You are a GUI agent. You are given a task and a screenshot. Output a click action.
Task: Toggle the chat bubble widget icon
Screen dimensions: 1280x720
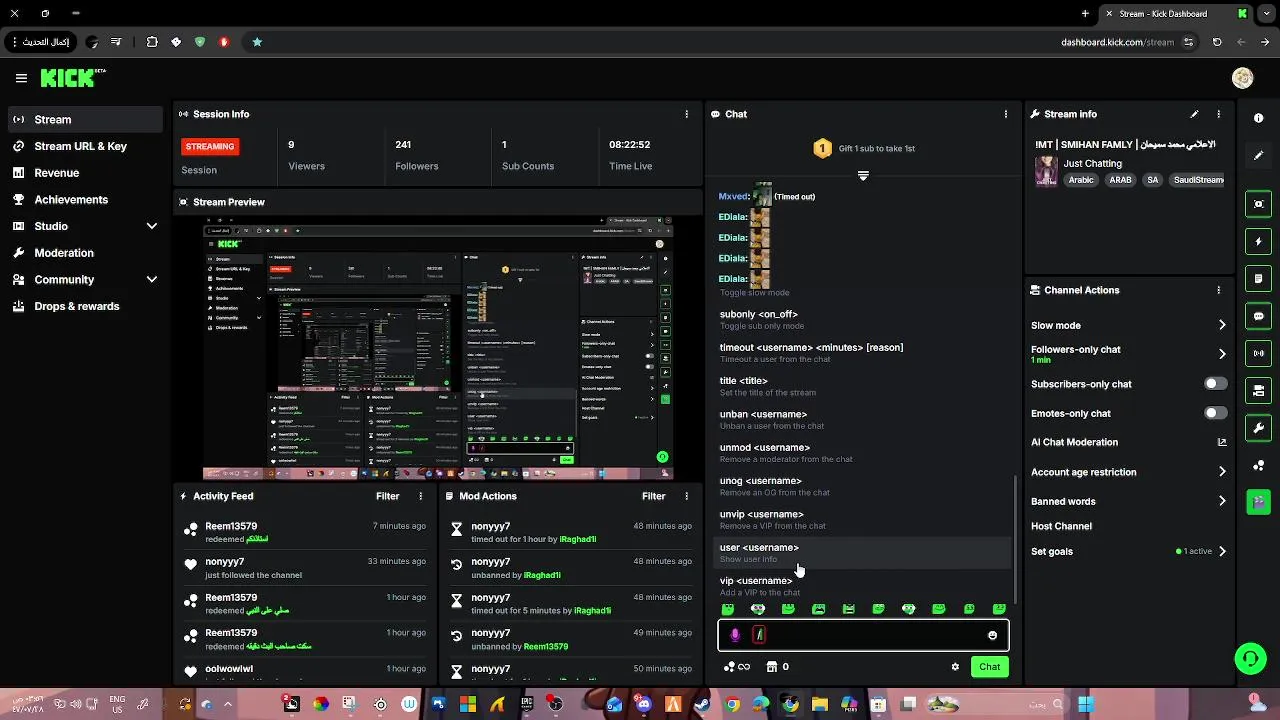click(x=1258, y=316)
